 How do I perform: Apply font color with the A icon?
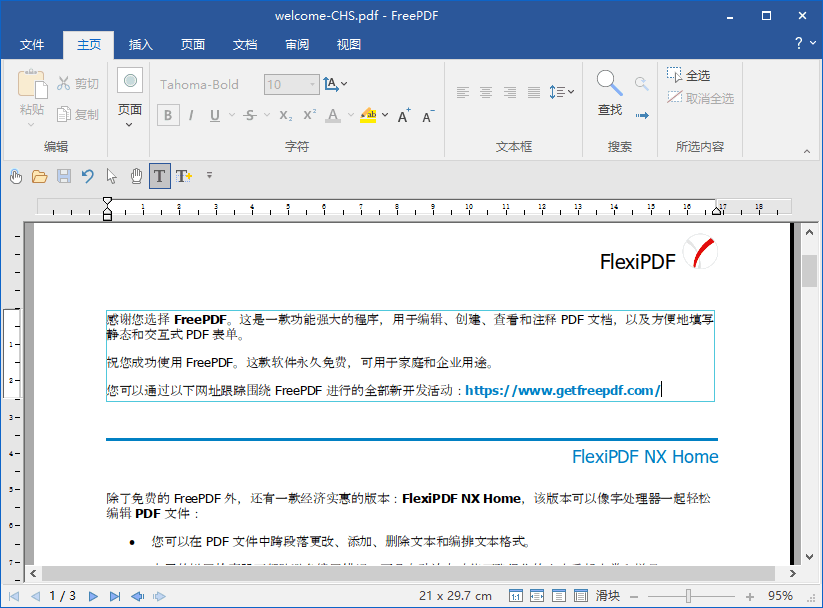(x=333, y=115)
